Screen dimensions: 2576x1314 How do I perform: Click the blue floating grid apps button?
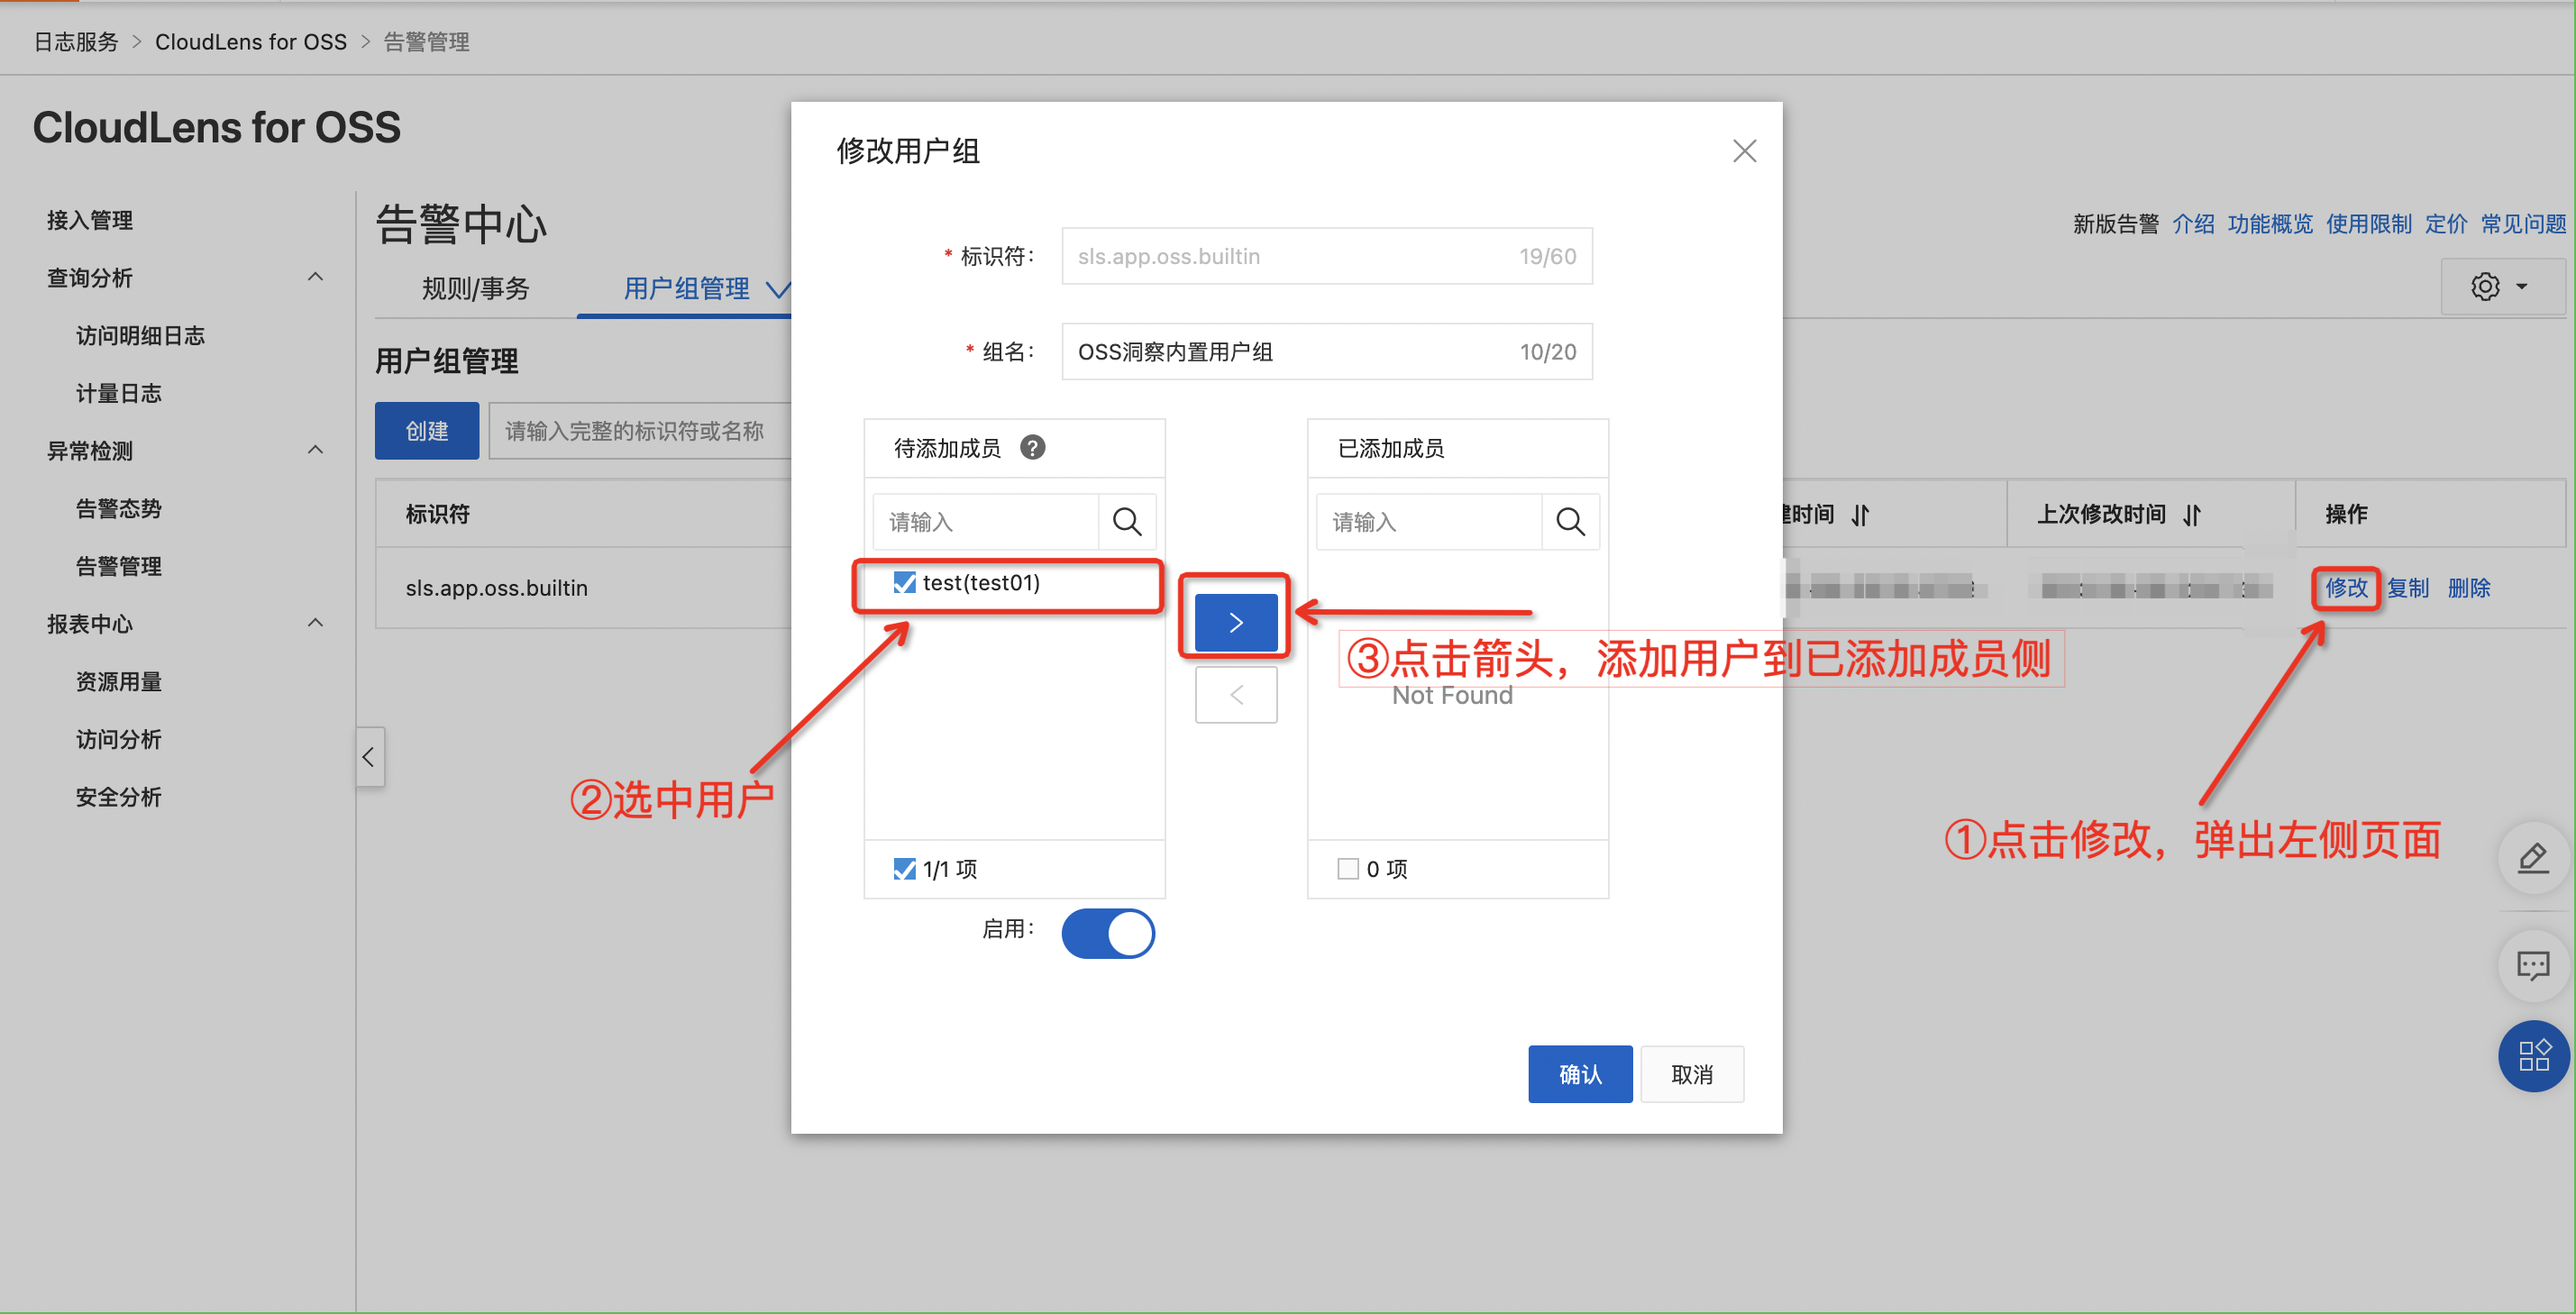pyautogui.click(x=2532, y=1055)
